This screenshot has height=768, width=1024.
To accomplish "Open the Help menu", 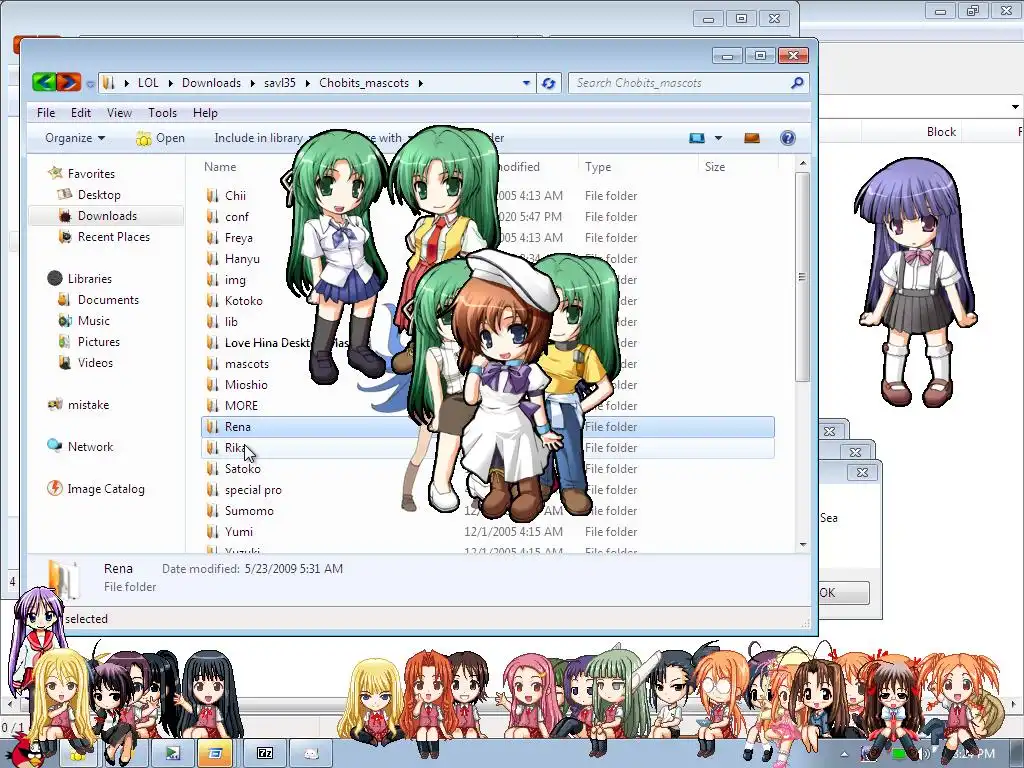I will 205,112.
